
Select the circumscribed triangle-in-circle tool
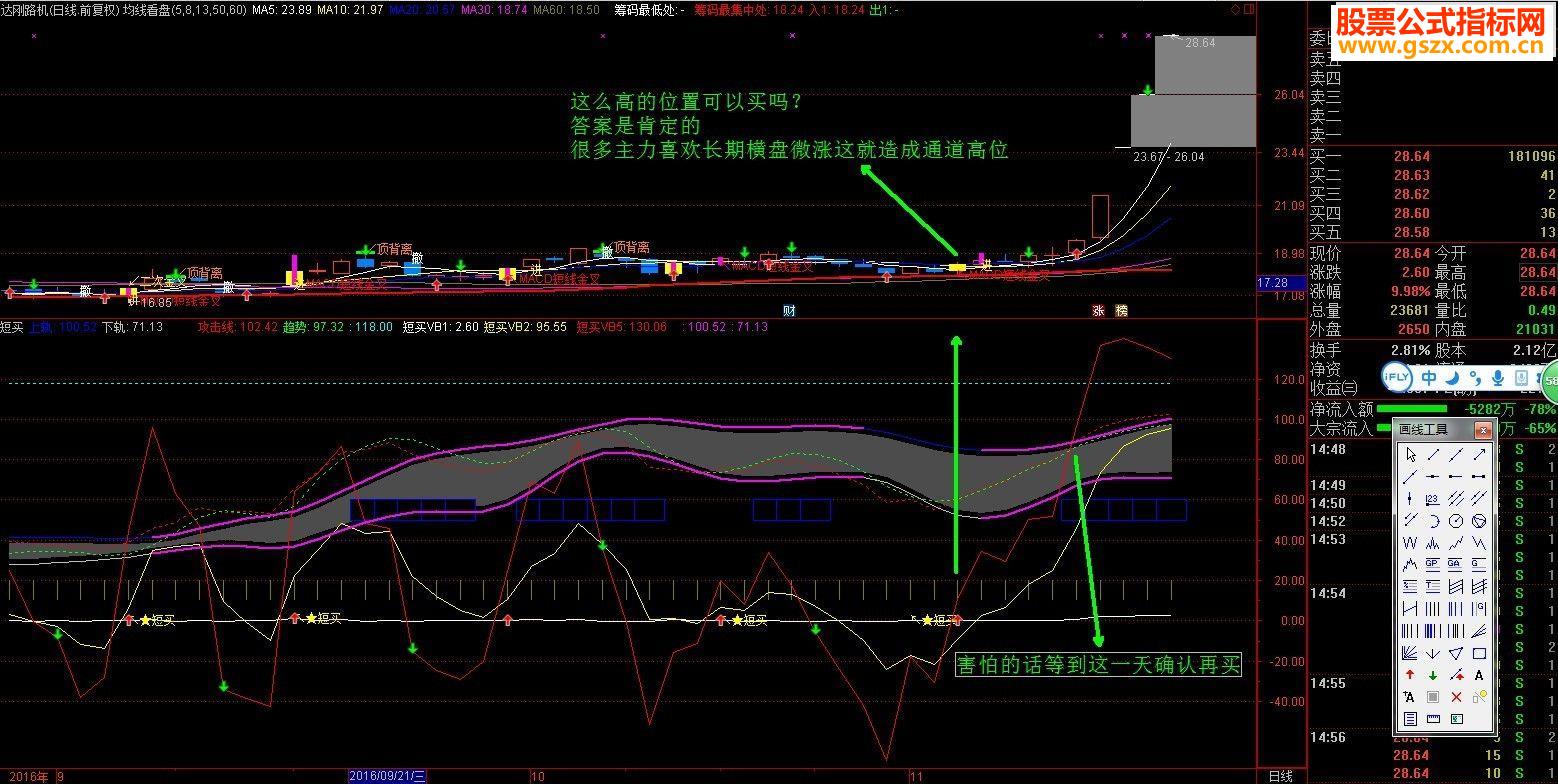point(1479,521)
